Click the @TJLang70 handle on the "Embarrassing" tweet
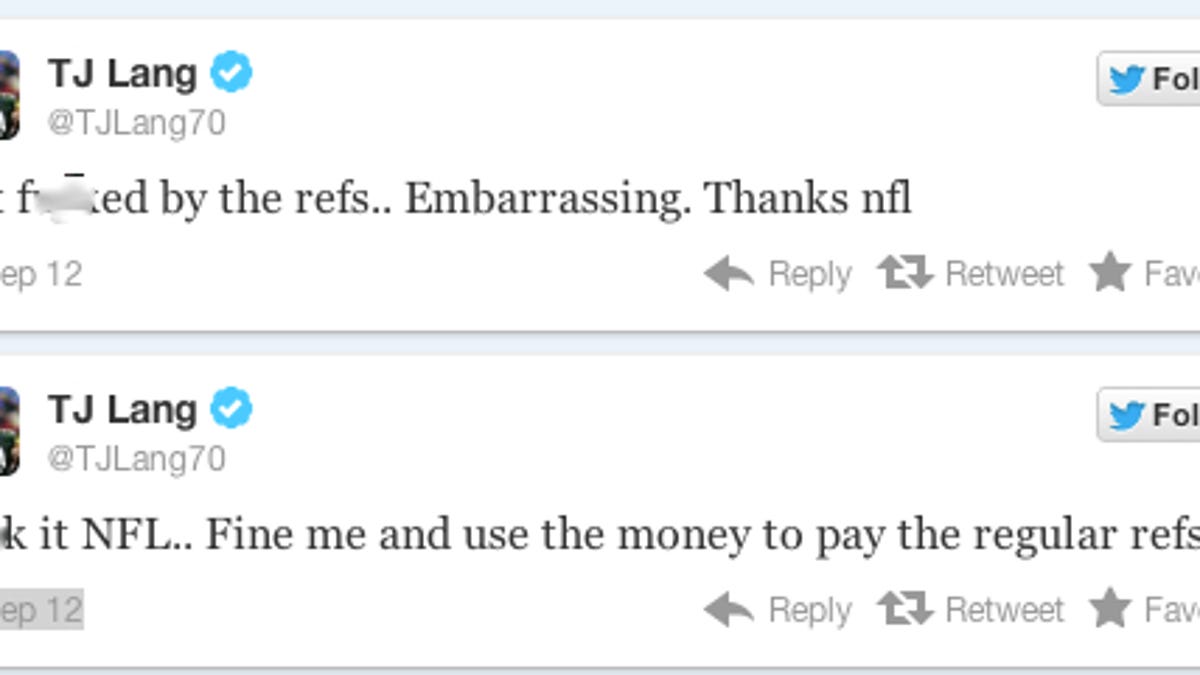The height and width of the screenshot is (675, 1200). 136,123
